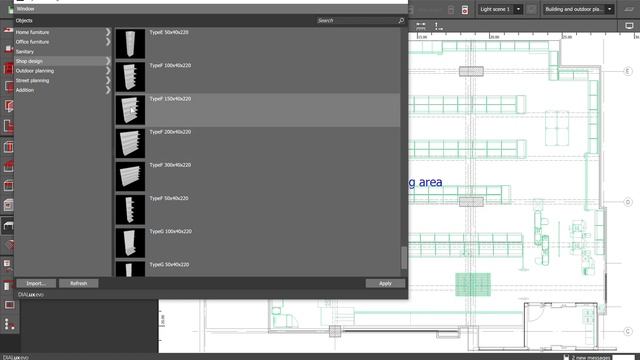
Task: Open the Light scene 1 dropdown
Action: (518, 9)
